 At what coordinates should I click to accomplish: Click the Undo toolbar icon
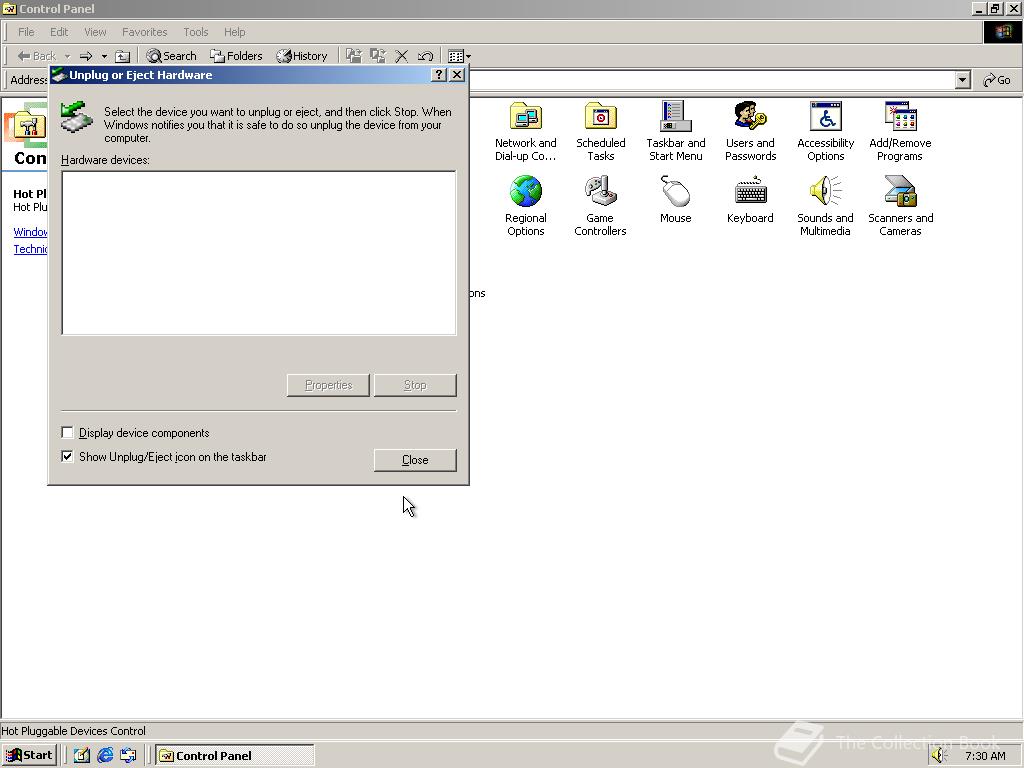425,56
